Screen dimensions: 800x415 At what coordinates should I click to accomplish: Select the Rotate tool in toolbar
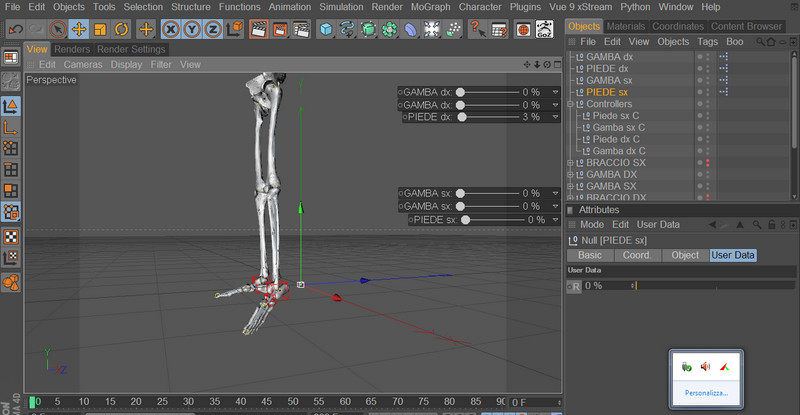tap(121, 29)
